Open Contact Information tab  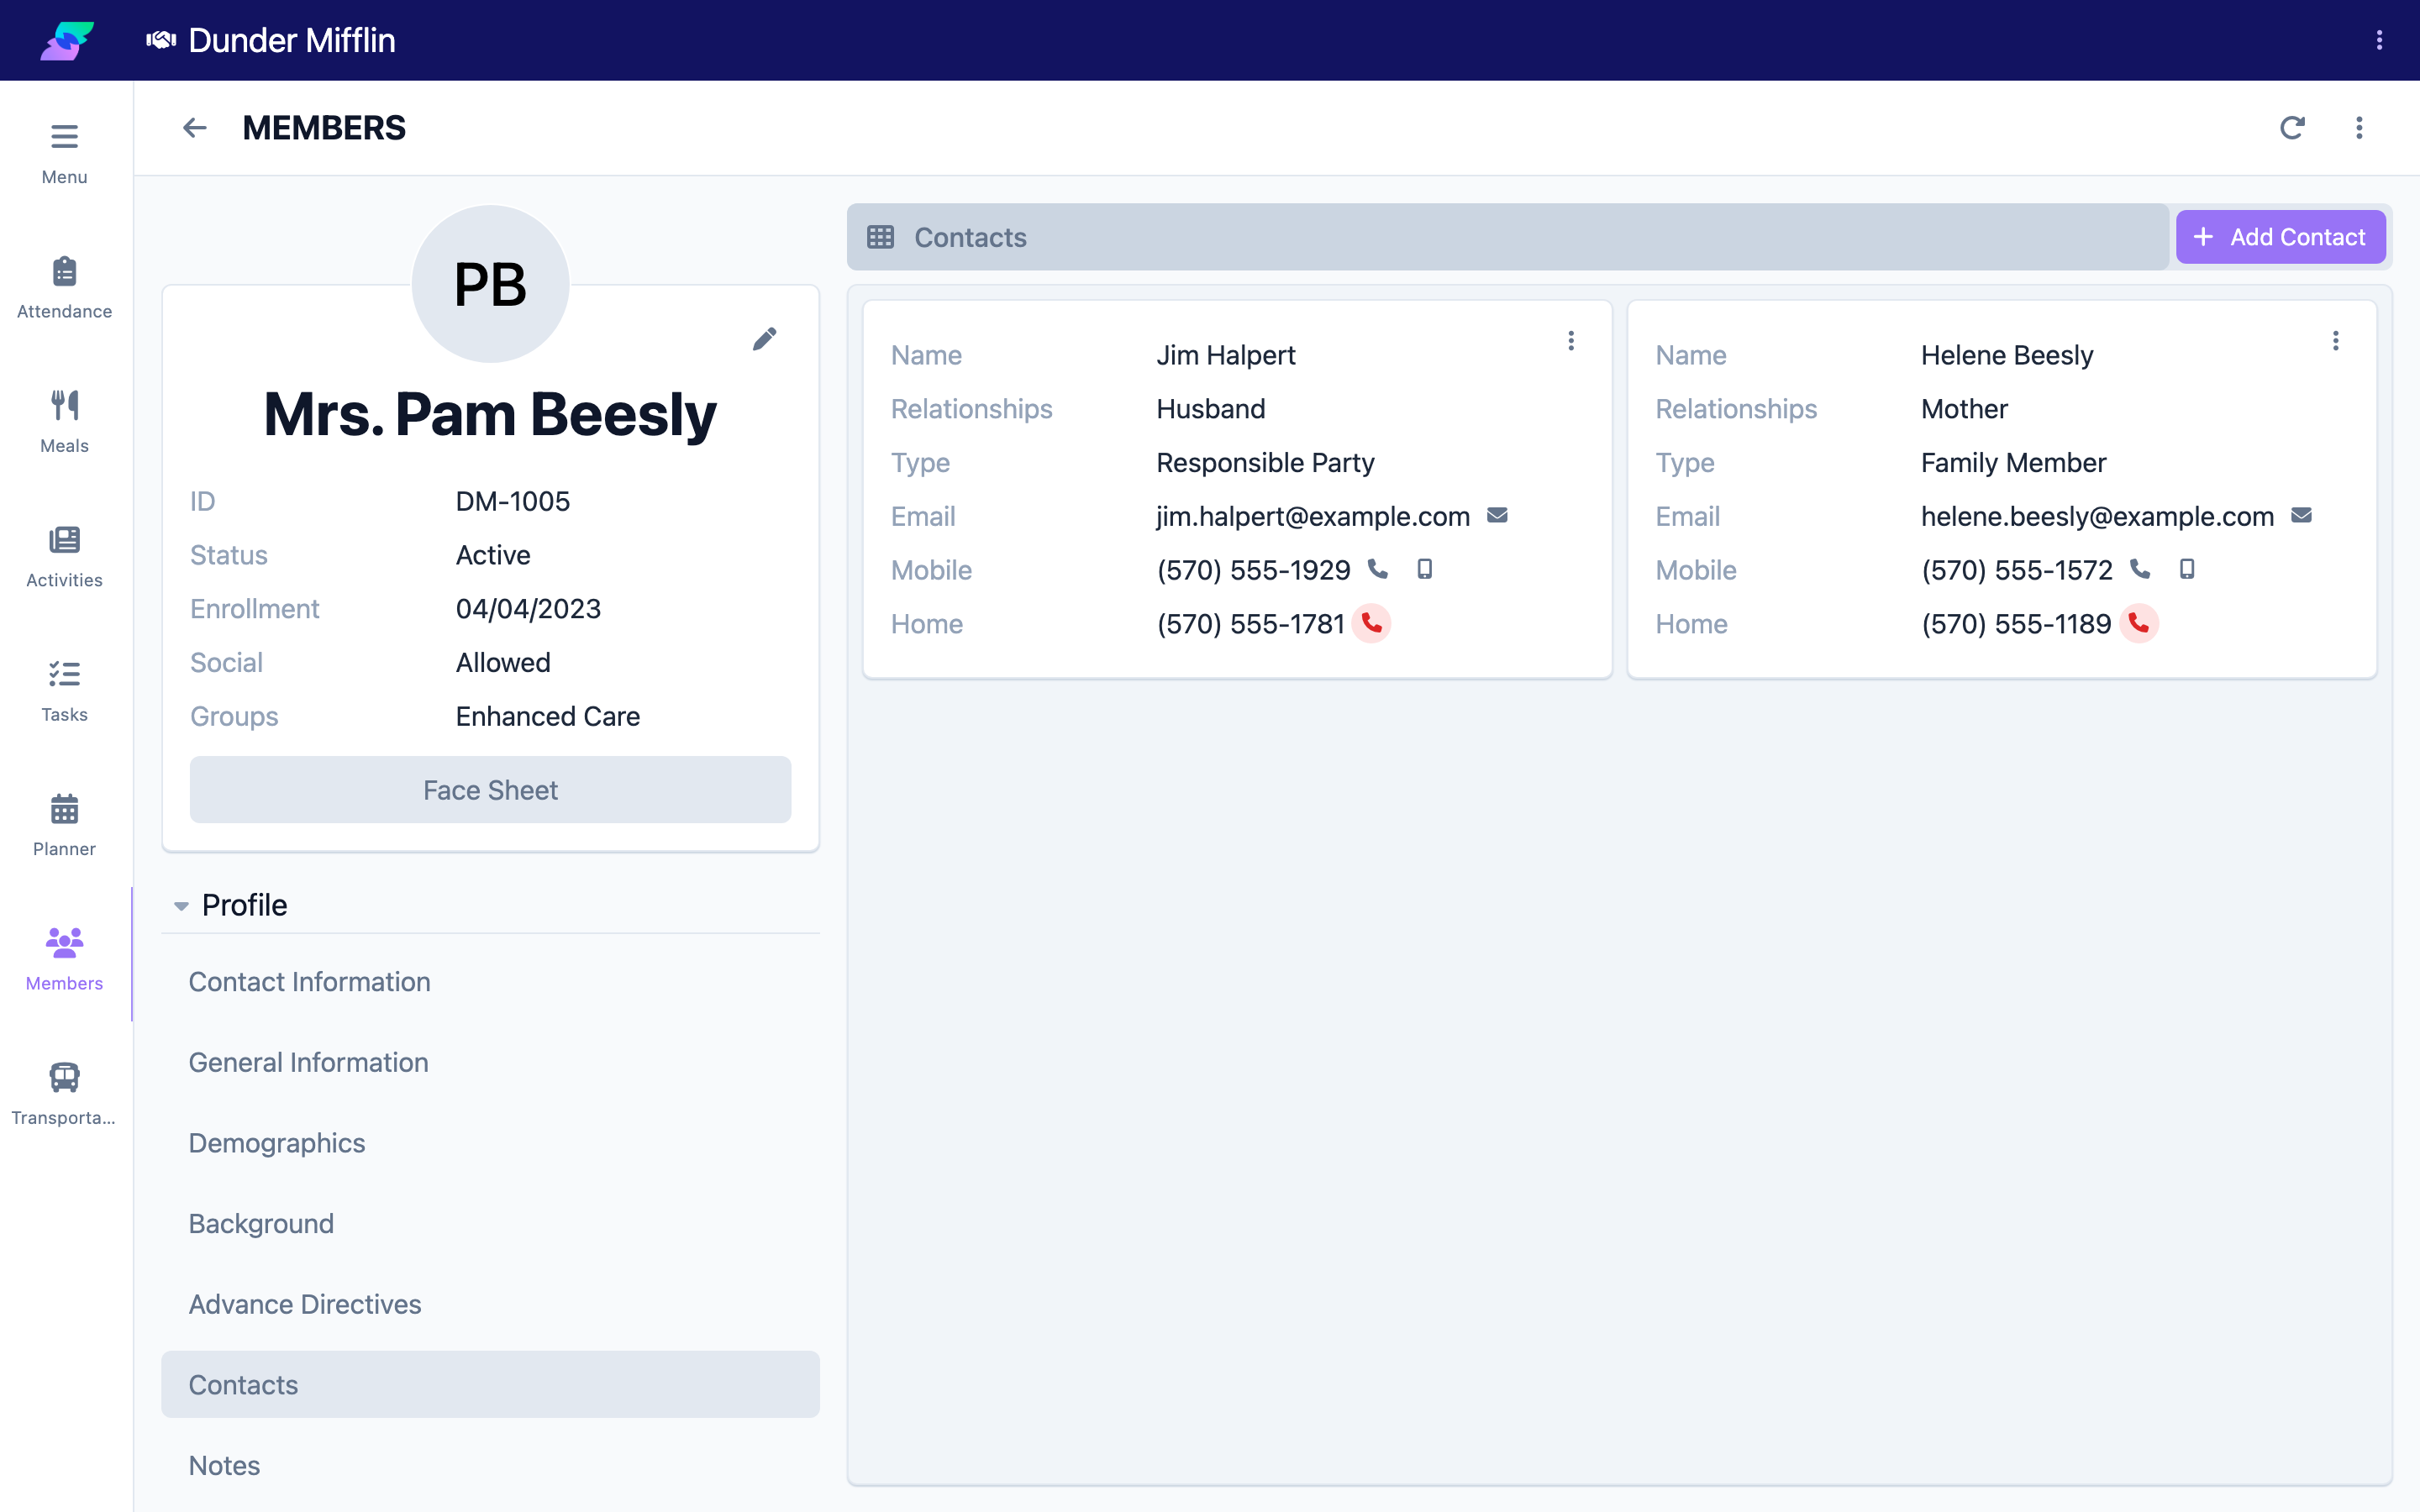click(x=490, y=982)
